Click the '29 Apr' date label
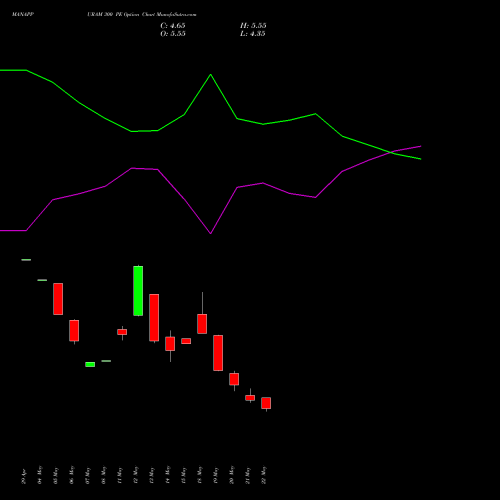500x500 pixels. tap(24, 477)
